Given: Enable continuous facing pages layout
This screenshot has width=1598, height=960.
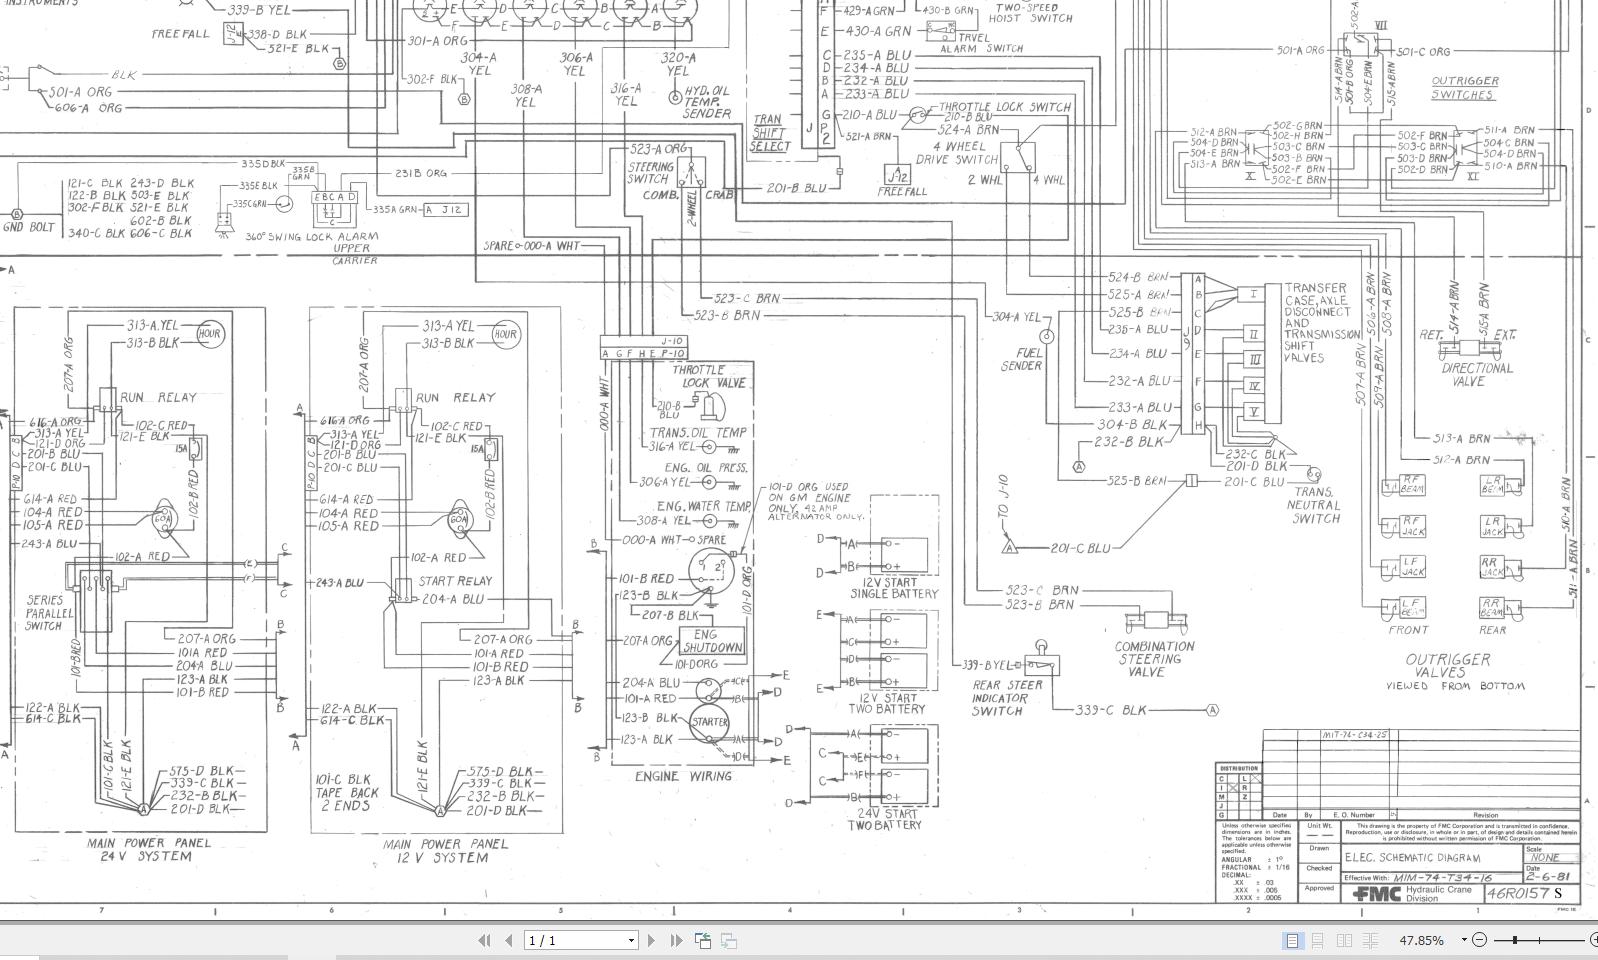Looking at the screenshot, I should pyautogui.click(x=1371, y=940).
